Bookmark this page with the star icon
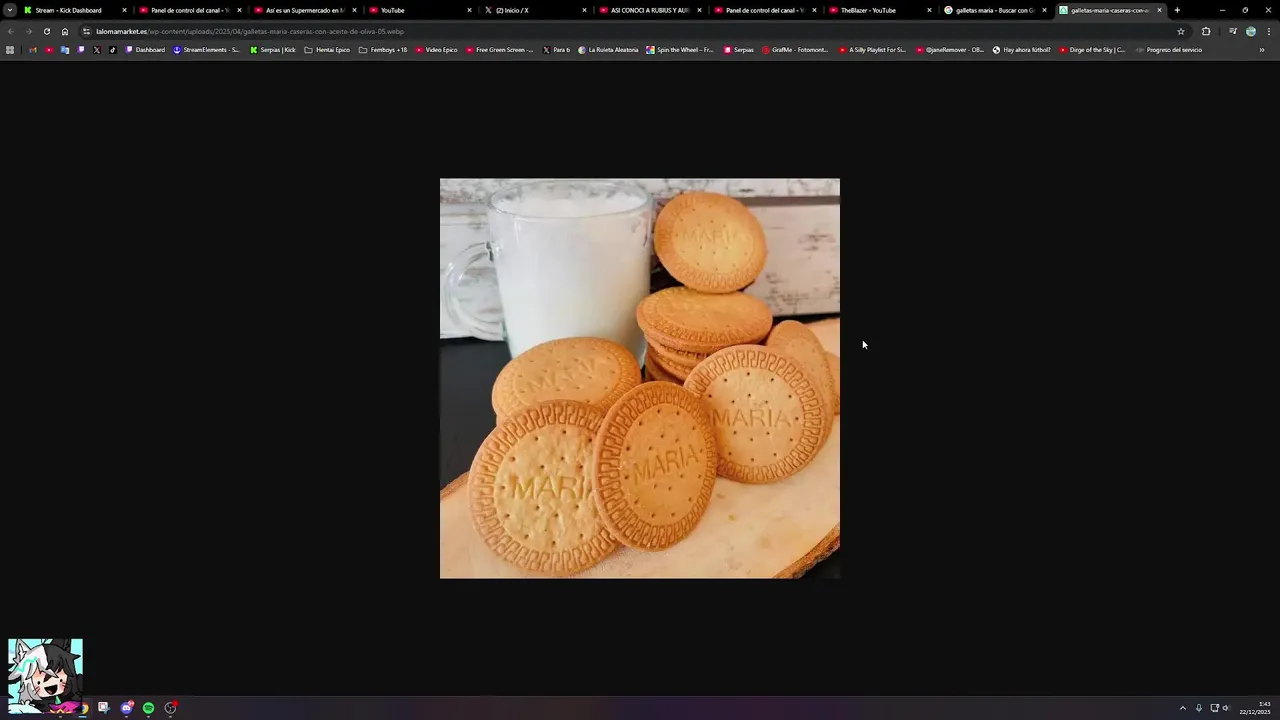Image resolution: width=1280 pixels, height=720 pixels. click(1180, 31)
